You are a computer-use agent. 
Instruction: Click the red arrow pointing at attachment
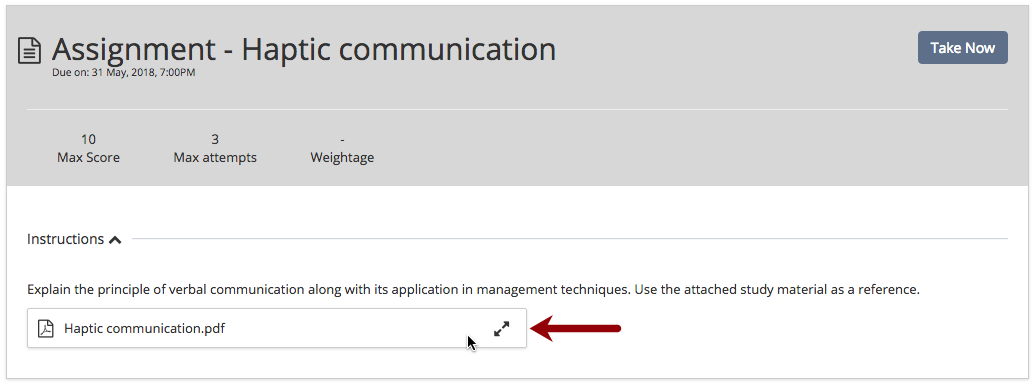click(x=576, y=328)
